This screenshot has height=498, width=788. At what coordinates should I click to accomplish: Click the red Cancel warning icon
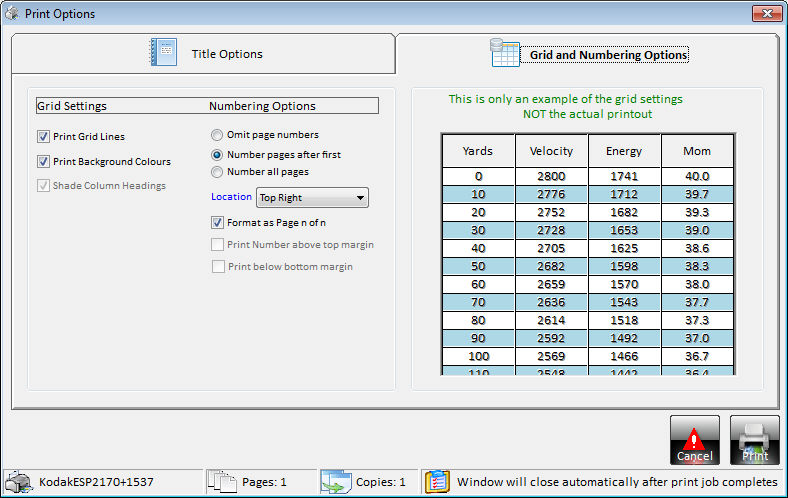tap(694, 440)
